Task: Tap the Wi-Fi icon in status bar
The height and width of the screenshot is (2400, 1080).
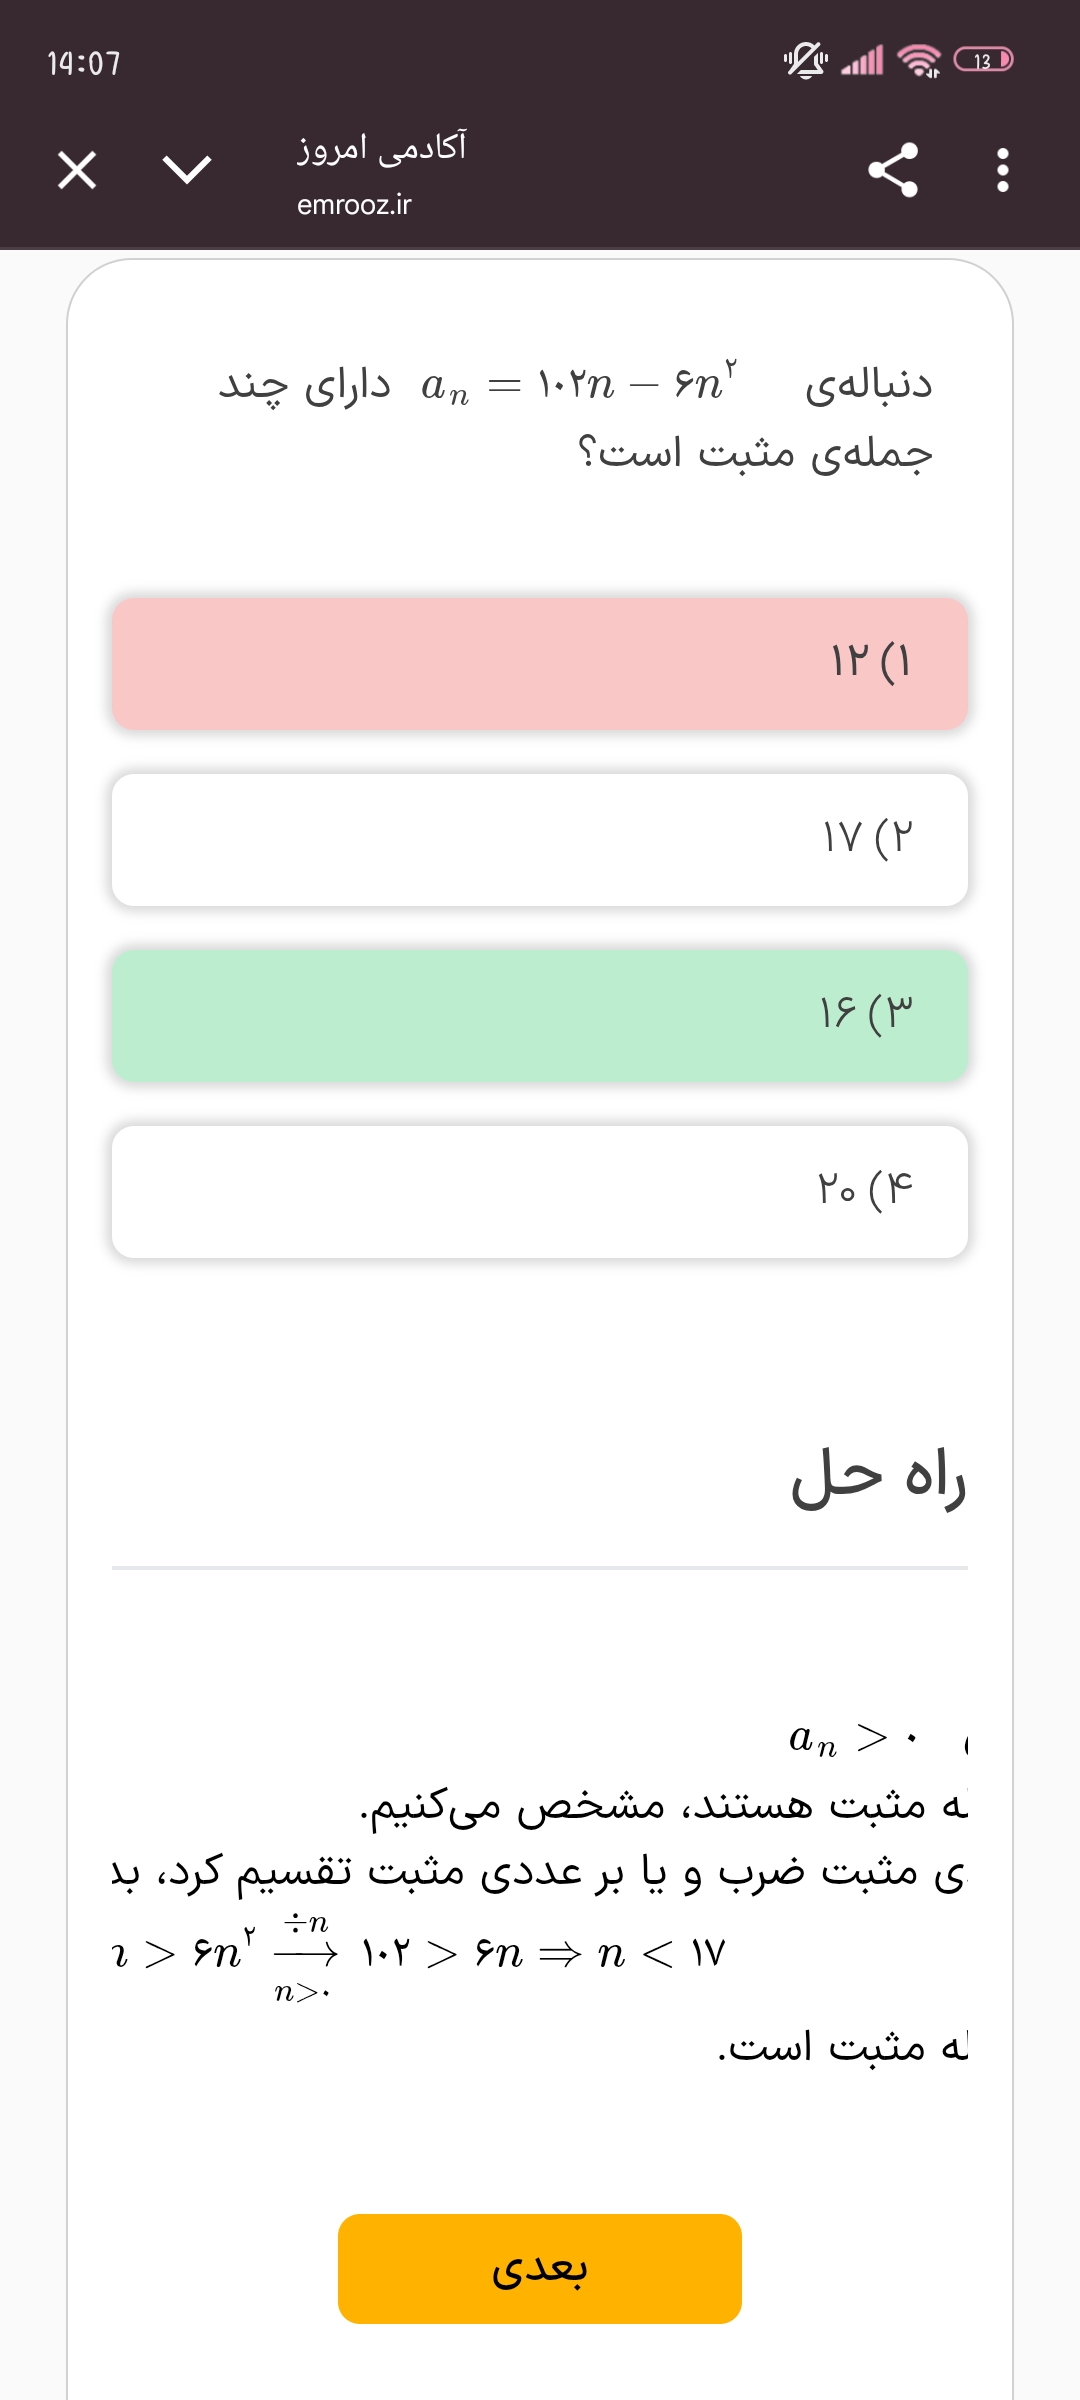Action: [x=919, y=61]
